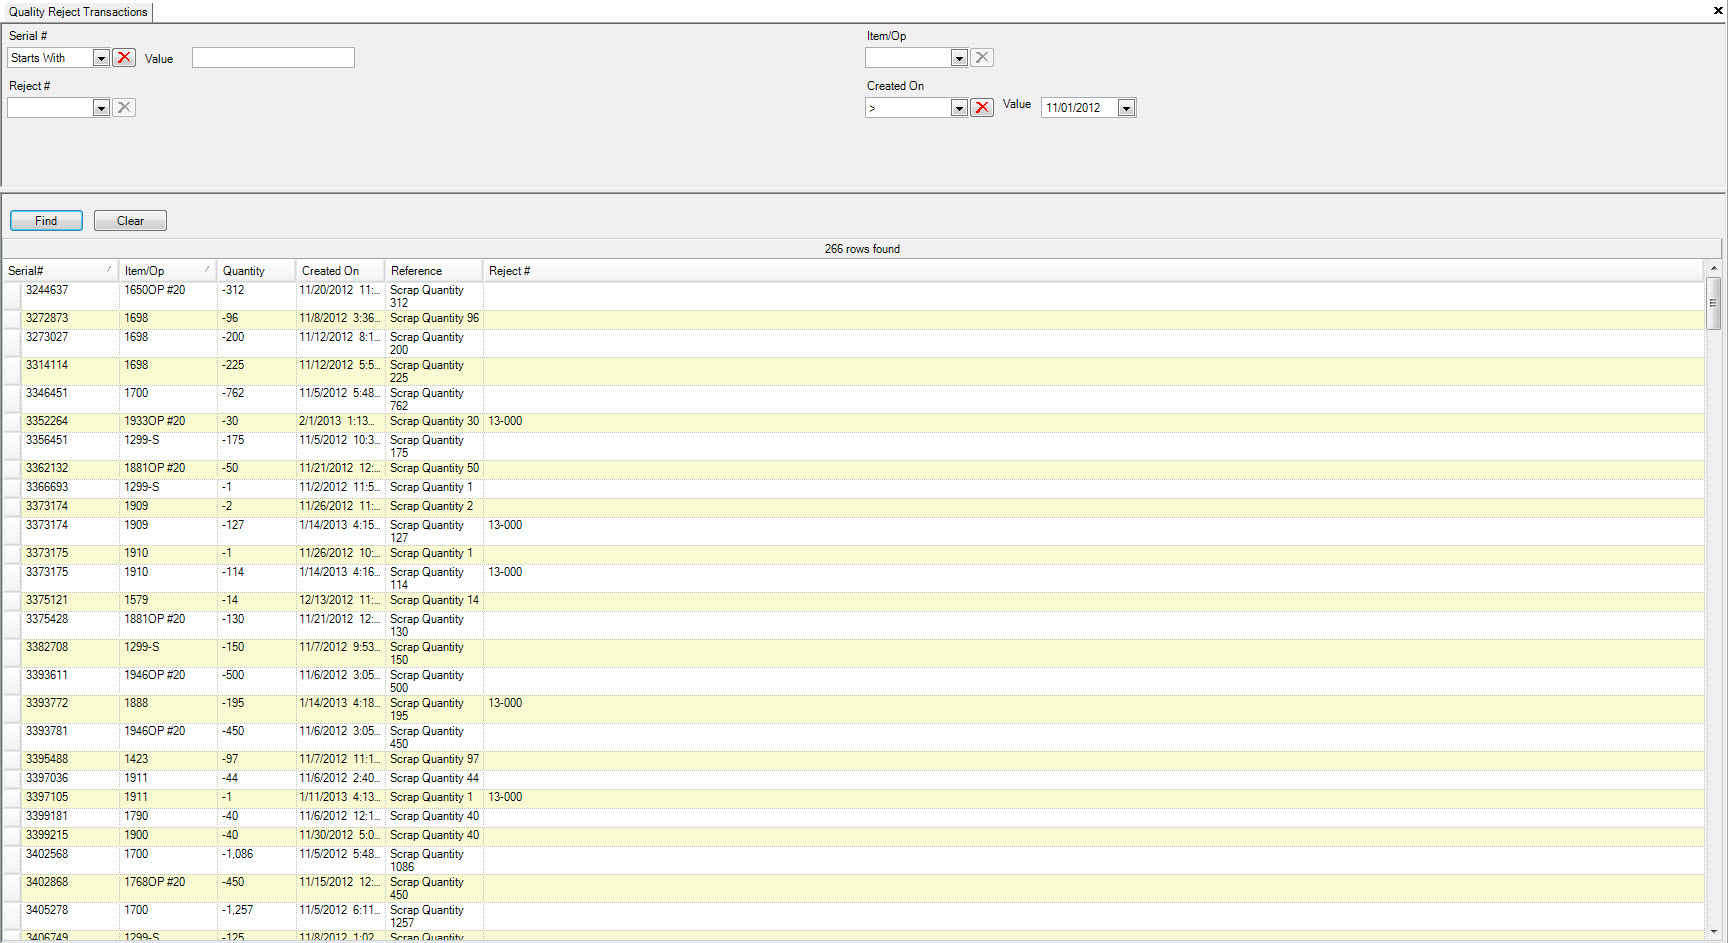
Task: Select row with serial 3244637
Action: [x=853, y=296]
